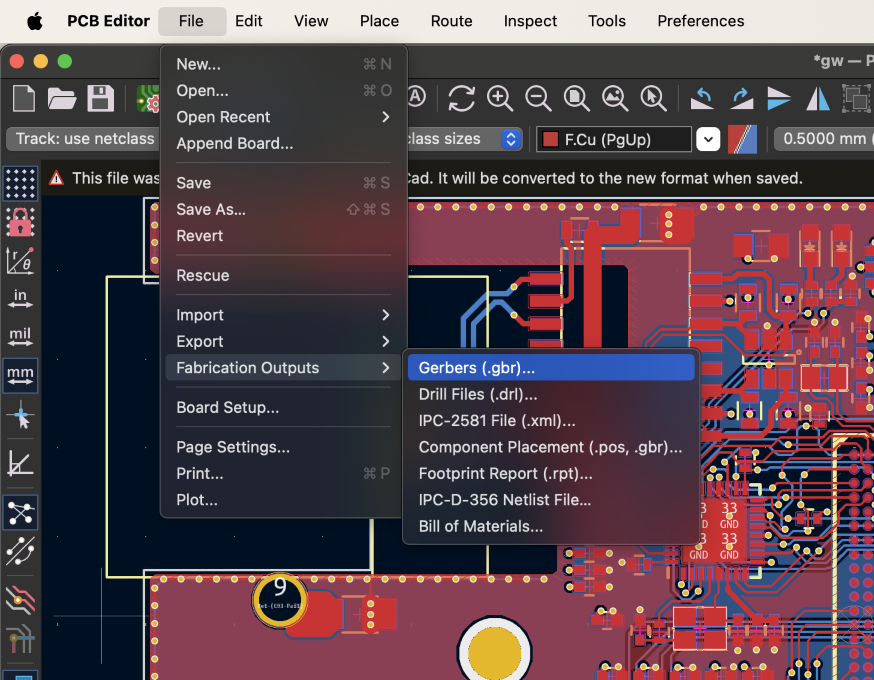Click the Zoom In magnifier icon
This screenshot has width=874, height=680.
tap(500, 99)
